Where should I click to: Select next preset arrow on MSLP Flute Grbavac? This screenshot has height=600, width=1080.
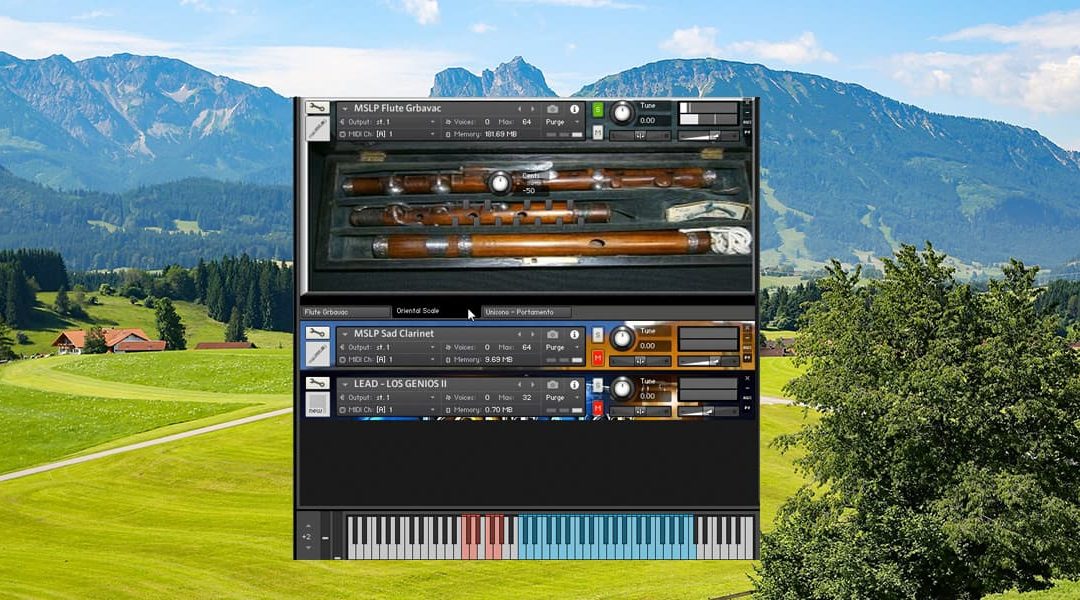coord(533,109)
